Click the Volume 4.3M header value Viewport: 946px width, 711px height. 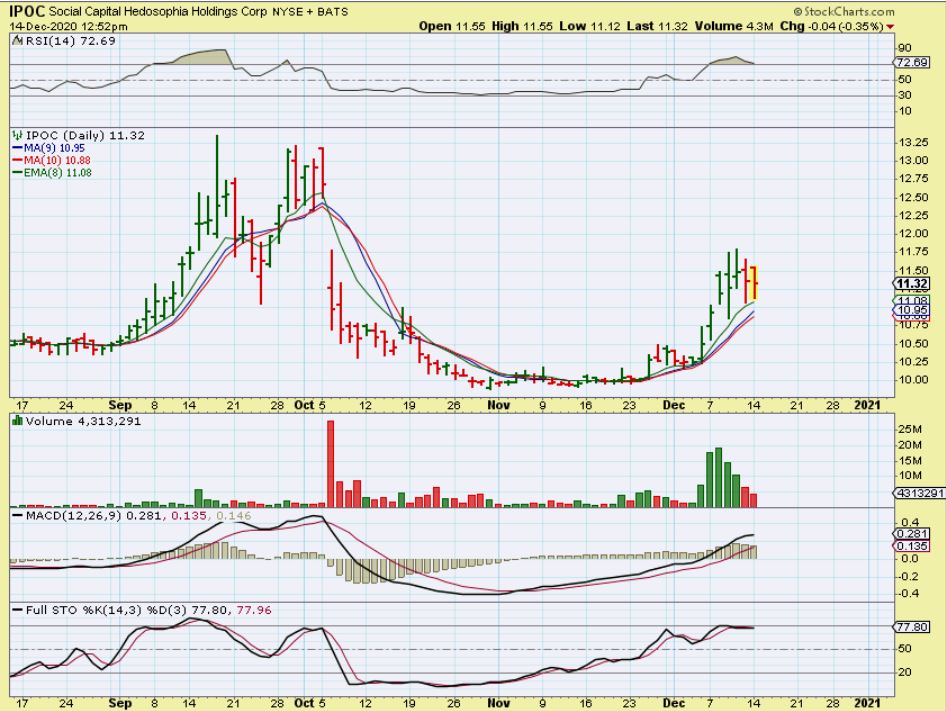click(x=734, y=26)
